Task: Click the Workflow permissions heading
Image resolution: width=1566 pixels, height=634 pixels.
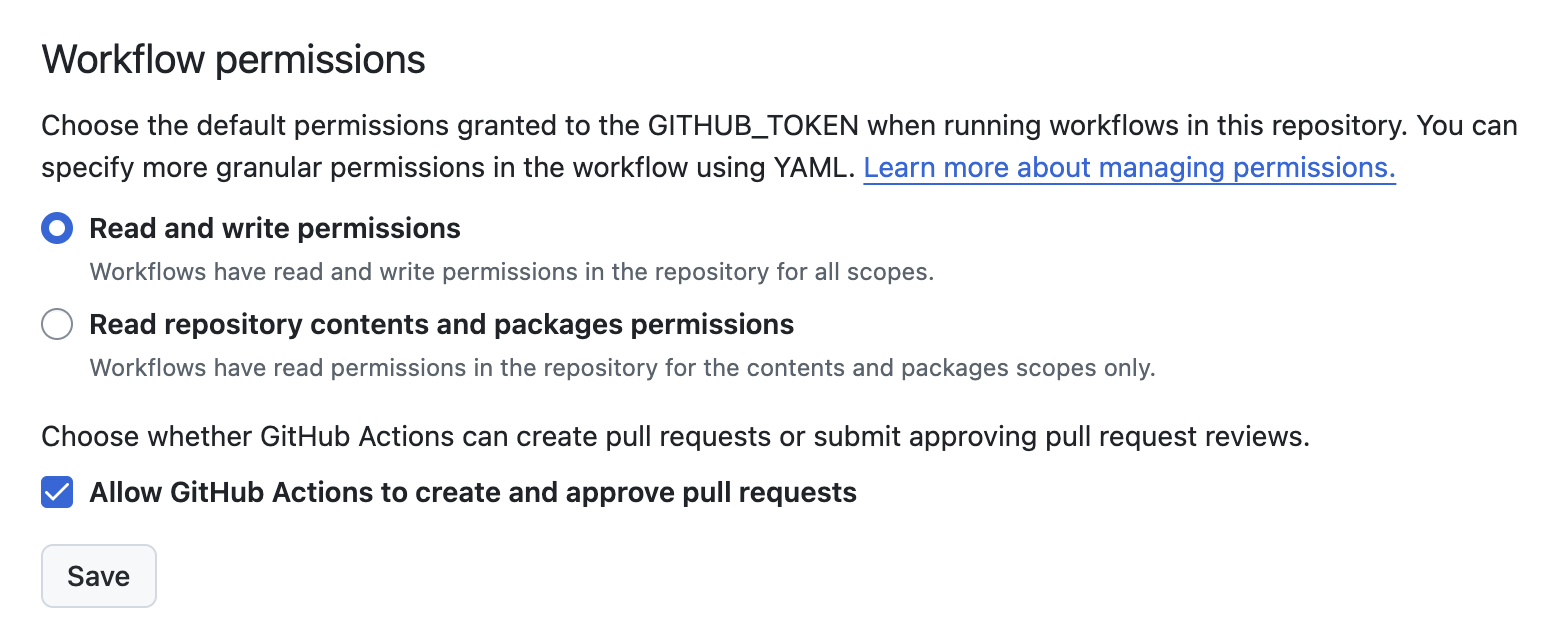Action: (x=232, y=58)
